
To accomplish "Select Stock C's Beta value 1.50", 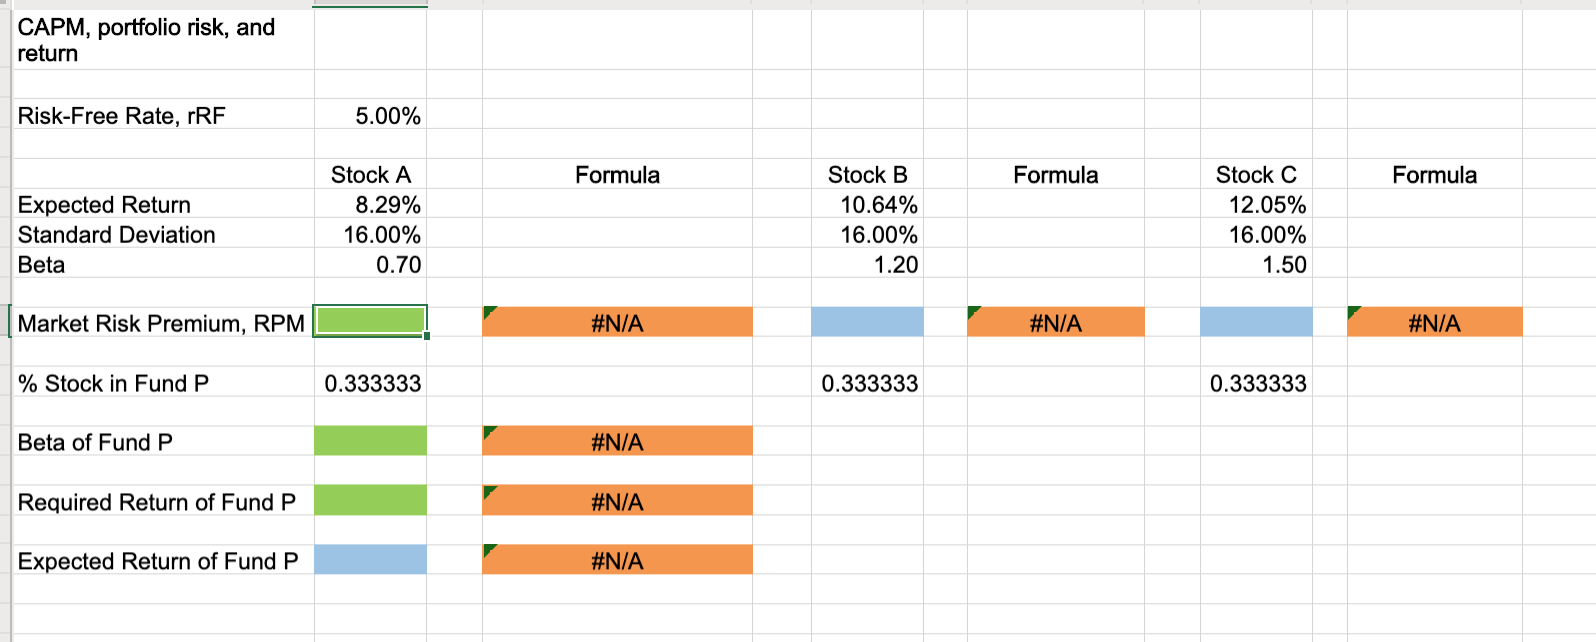I will click(x=1256, y=264).
